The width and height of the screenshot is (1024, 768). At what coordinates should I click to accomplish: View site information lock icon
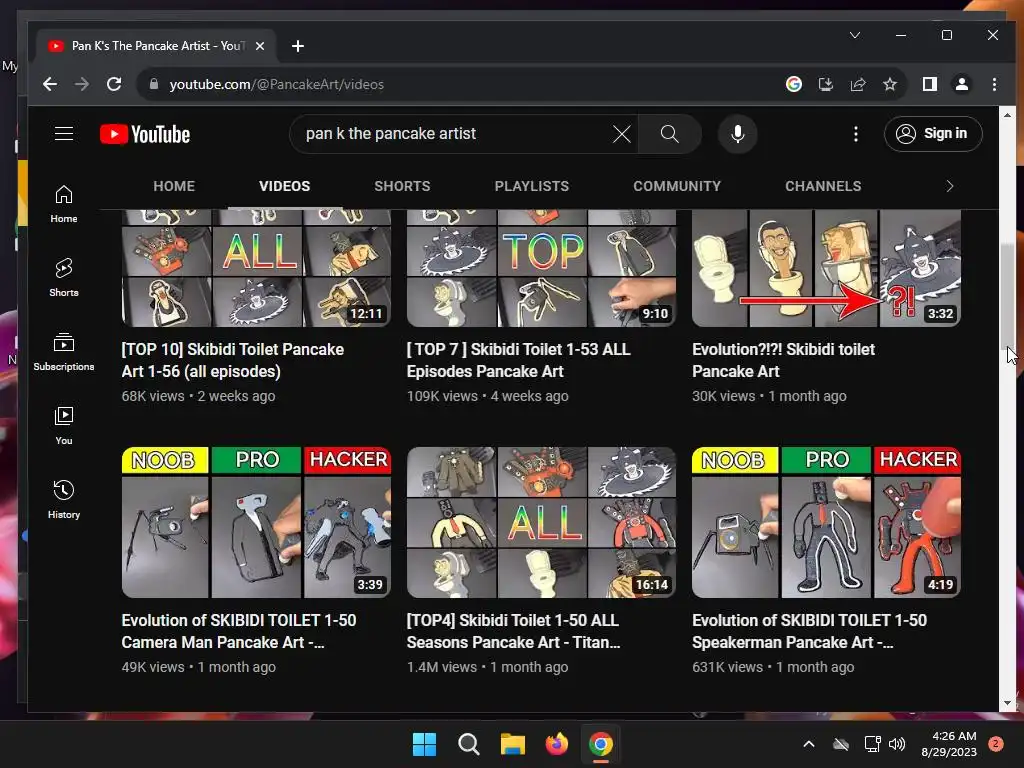click(154, 84)
